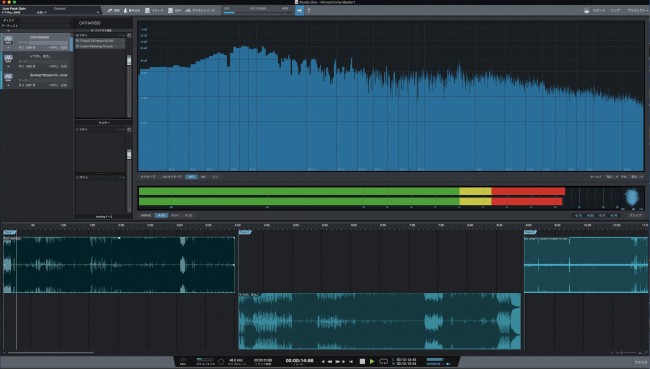Image resolution: width=650 pixels, height=369 pixels.
Task: Open the track inserts settings gear icon
Action: pos(129,36)
